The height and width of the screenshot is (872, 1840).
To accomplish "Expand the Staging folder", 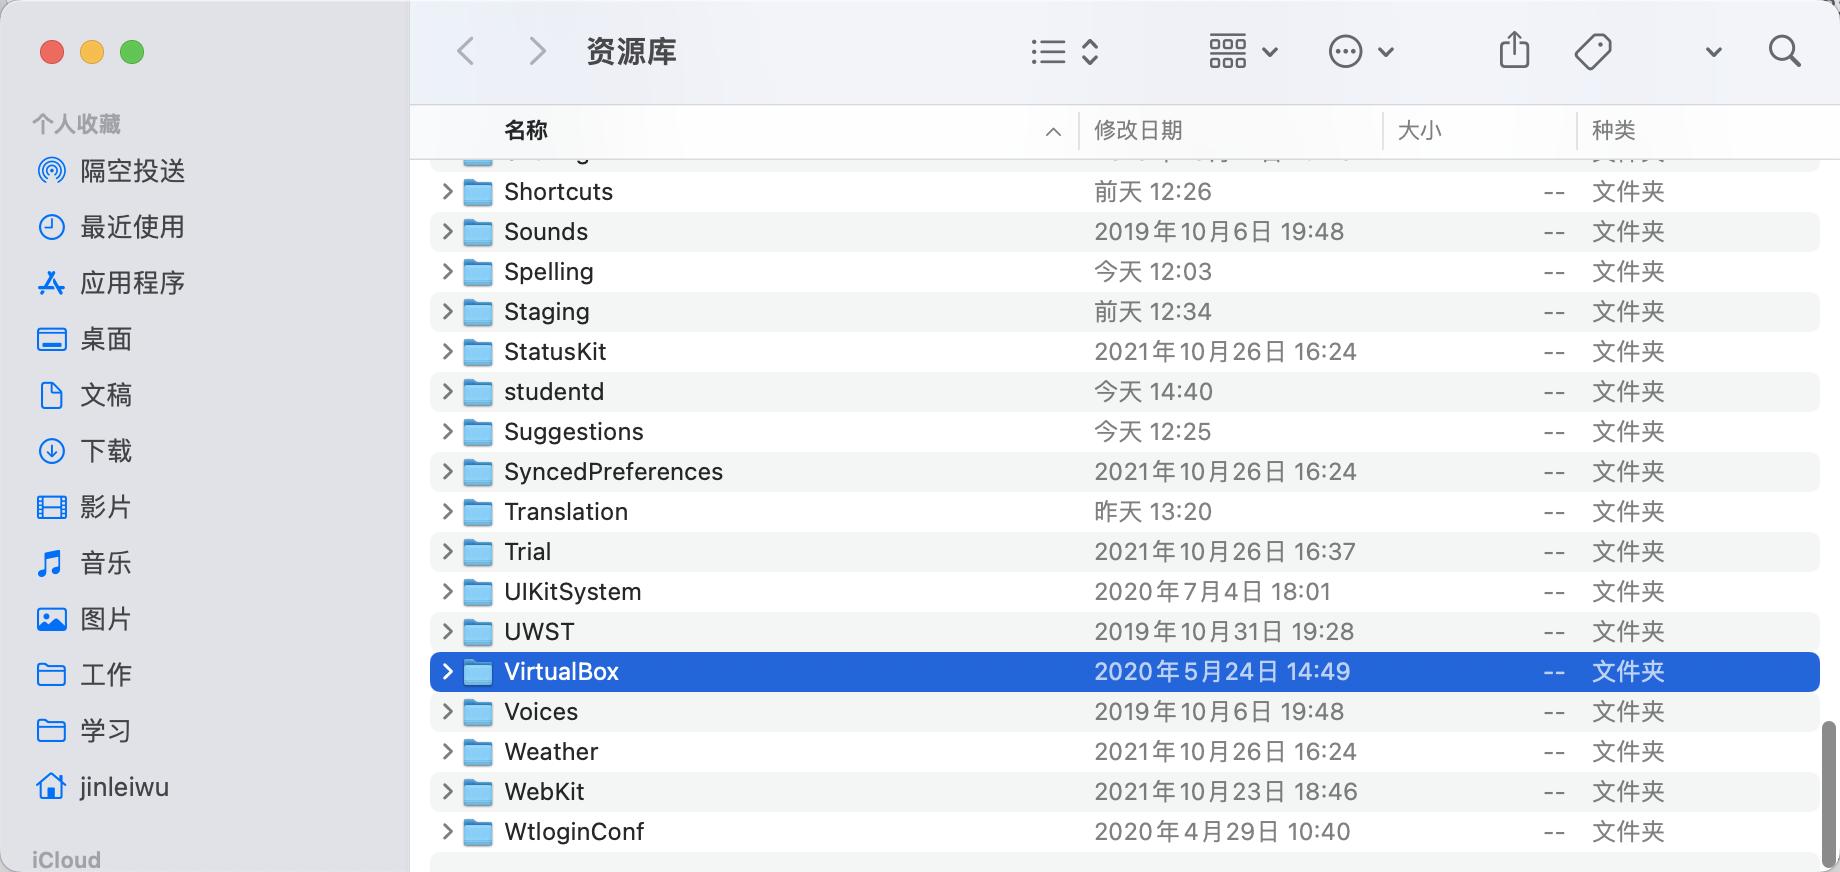I will click(447, 311).
